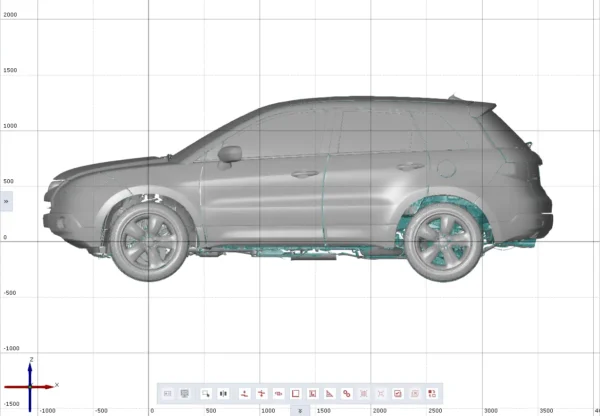Viewport: 600px width, 416px height.
Task: Select the red point-on-surface tool
Action: click(245, 393)
